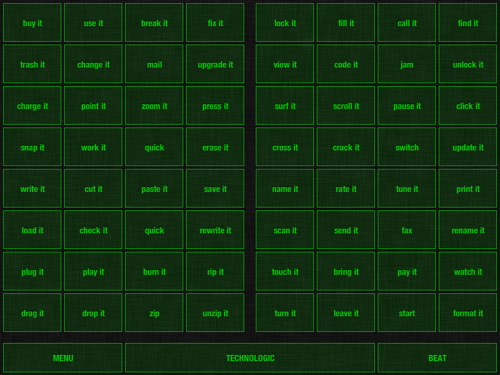Trigger the 'play it' pad
The width and height of the screenshot is (500, 375).
point(93,272)
